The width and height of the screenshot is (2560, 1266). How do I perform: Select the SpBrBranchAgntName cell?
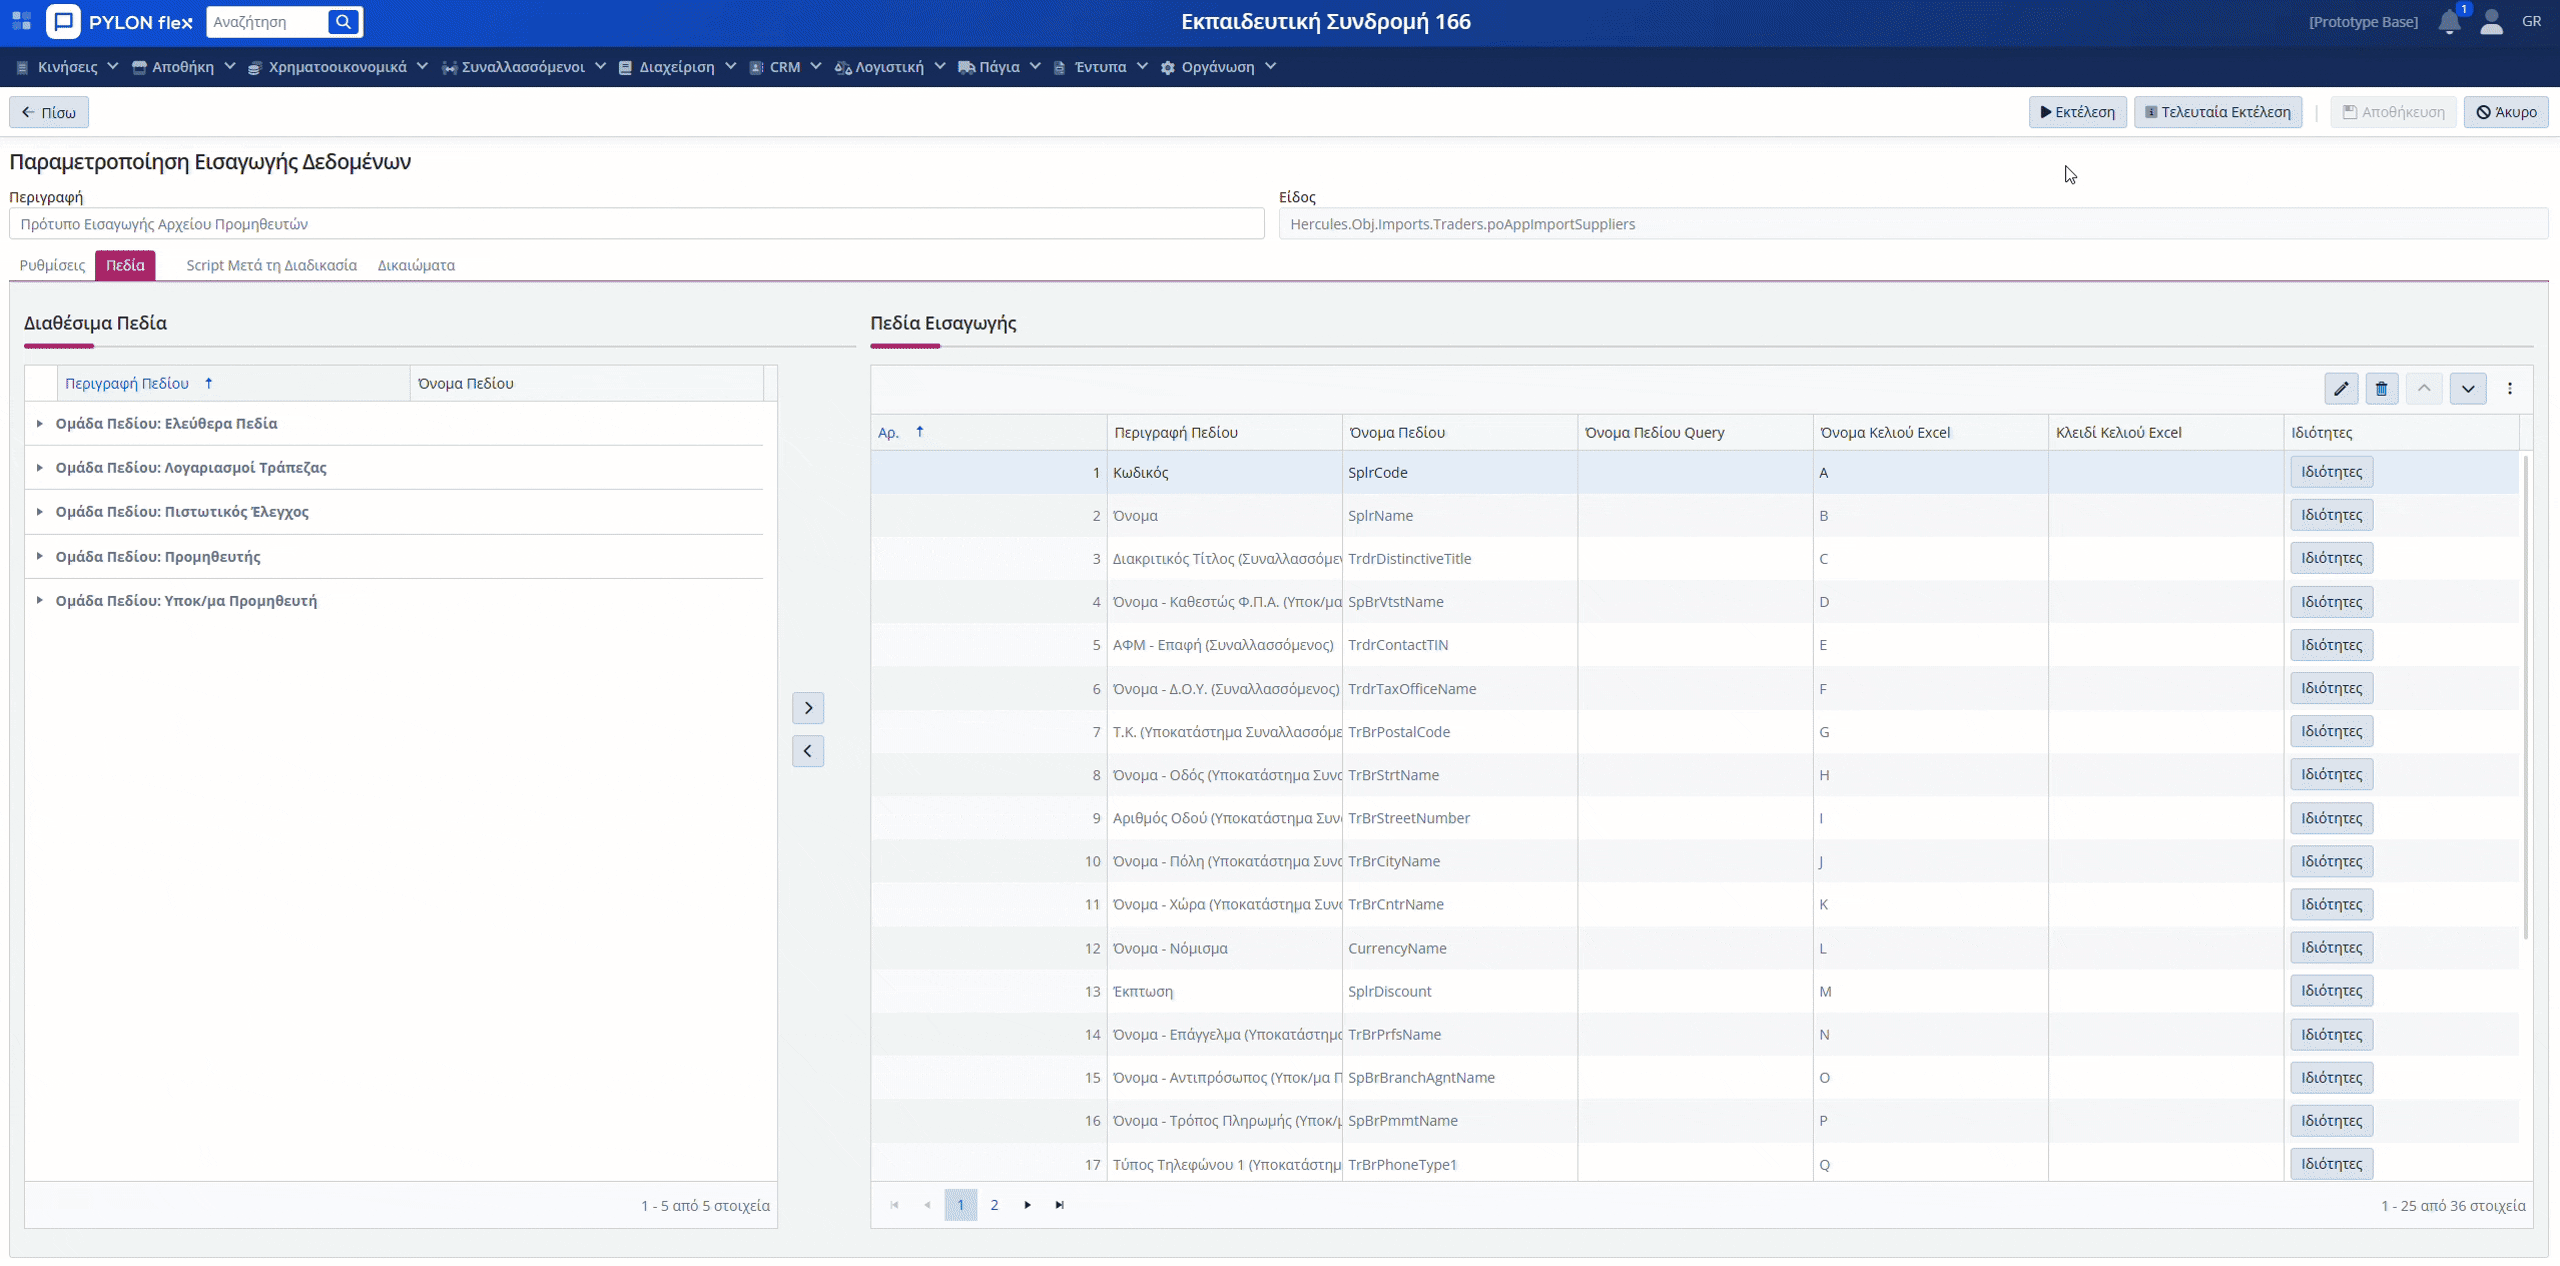(1459, 1078)
